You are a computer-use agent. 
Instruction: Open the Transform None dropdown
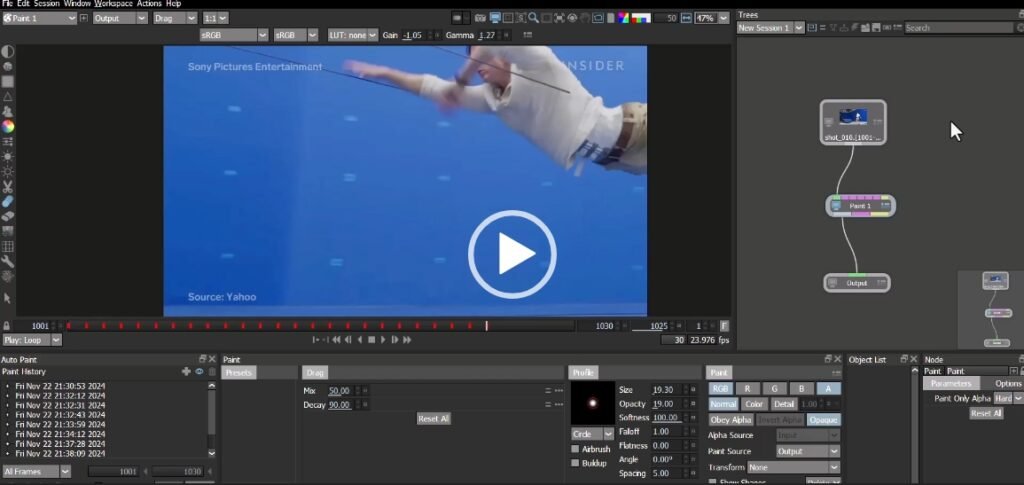793,467
